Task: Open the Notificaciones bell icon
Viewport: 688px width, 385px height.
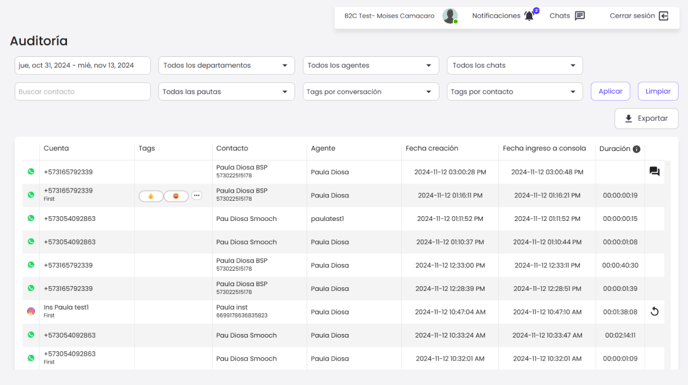Action: [x=529, y=16]
